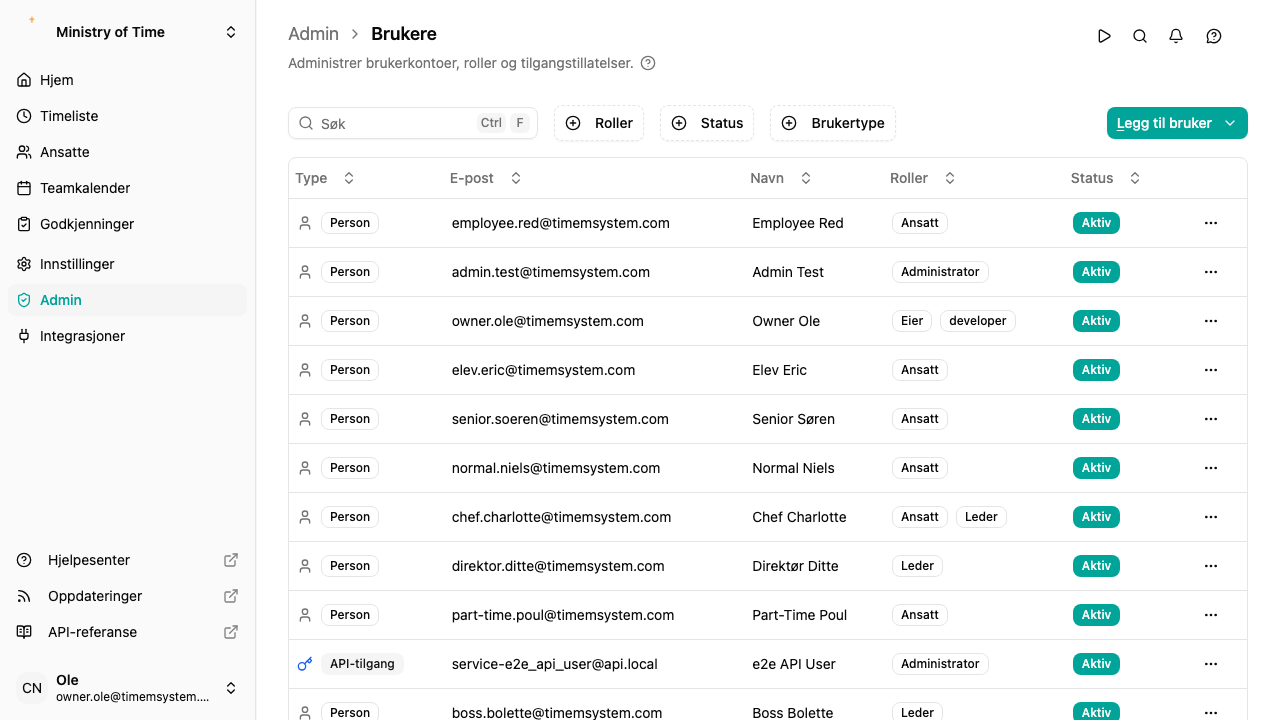Viewport: 1280px width, 720px height.
Task: Go to Hjem in sidebar
Action: tap(128, 80)
